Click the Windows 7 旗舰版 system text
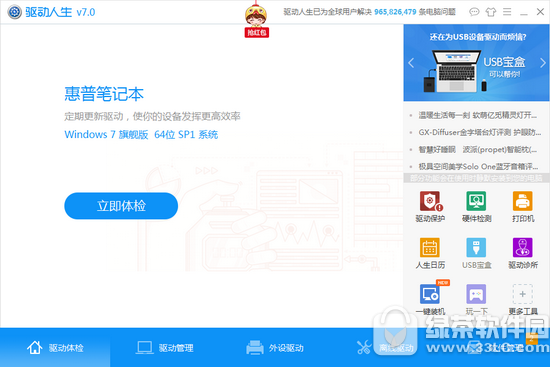This screenshot has height=367, width=550. click(x=141, y=135)
